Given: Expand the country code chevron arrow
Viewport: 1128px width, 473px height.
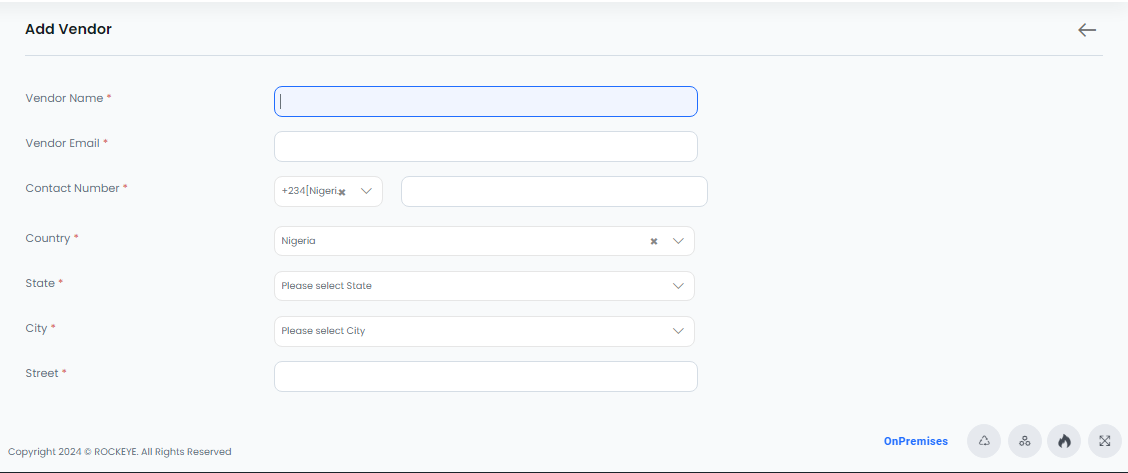Looking at the screenshot, I should [366, 191].
